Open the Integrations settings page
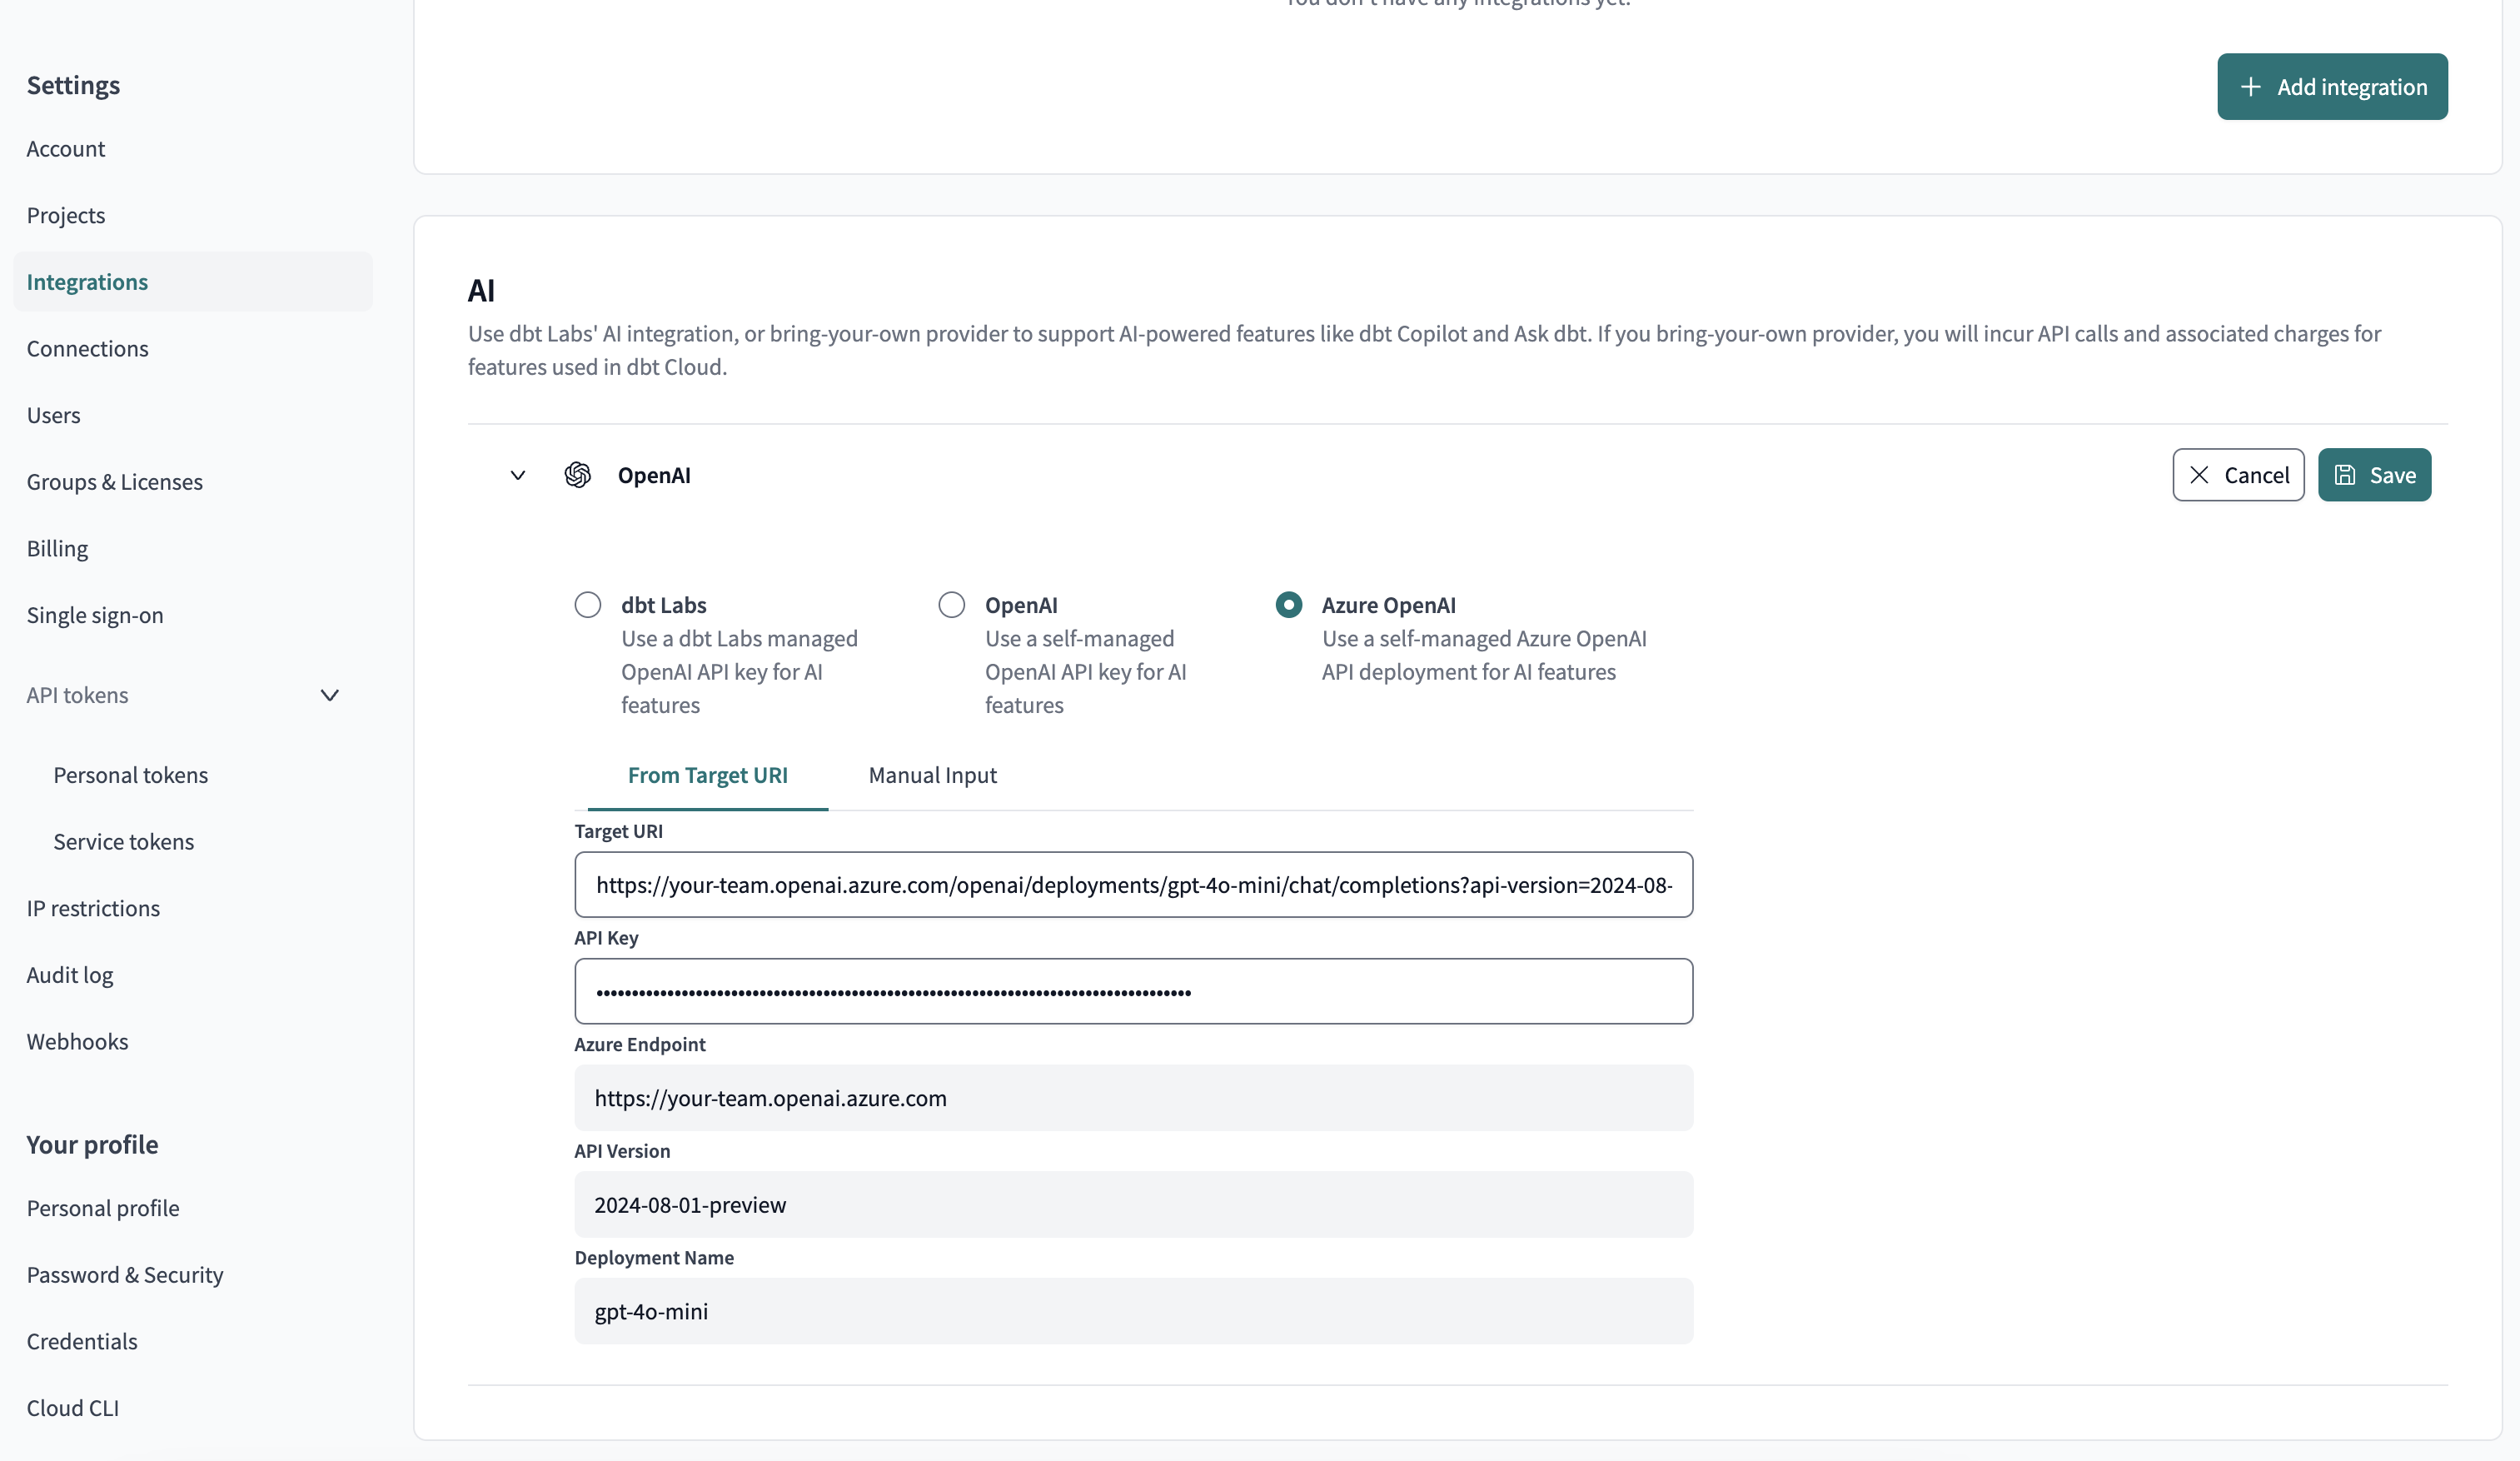This screenshot has height=1461, width=2520. [x=193, y=282]
